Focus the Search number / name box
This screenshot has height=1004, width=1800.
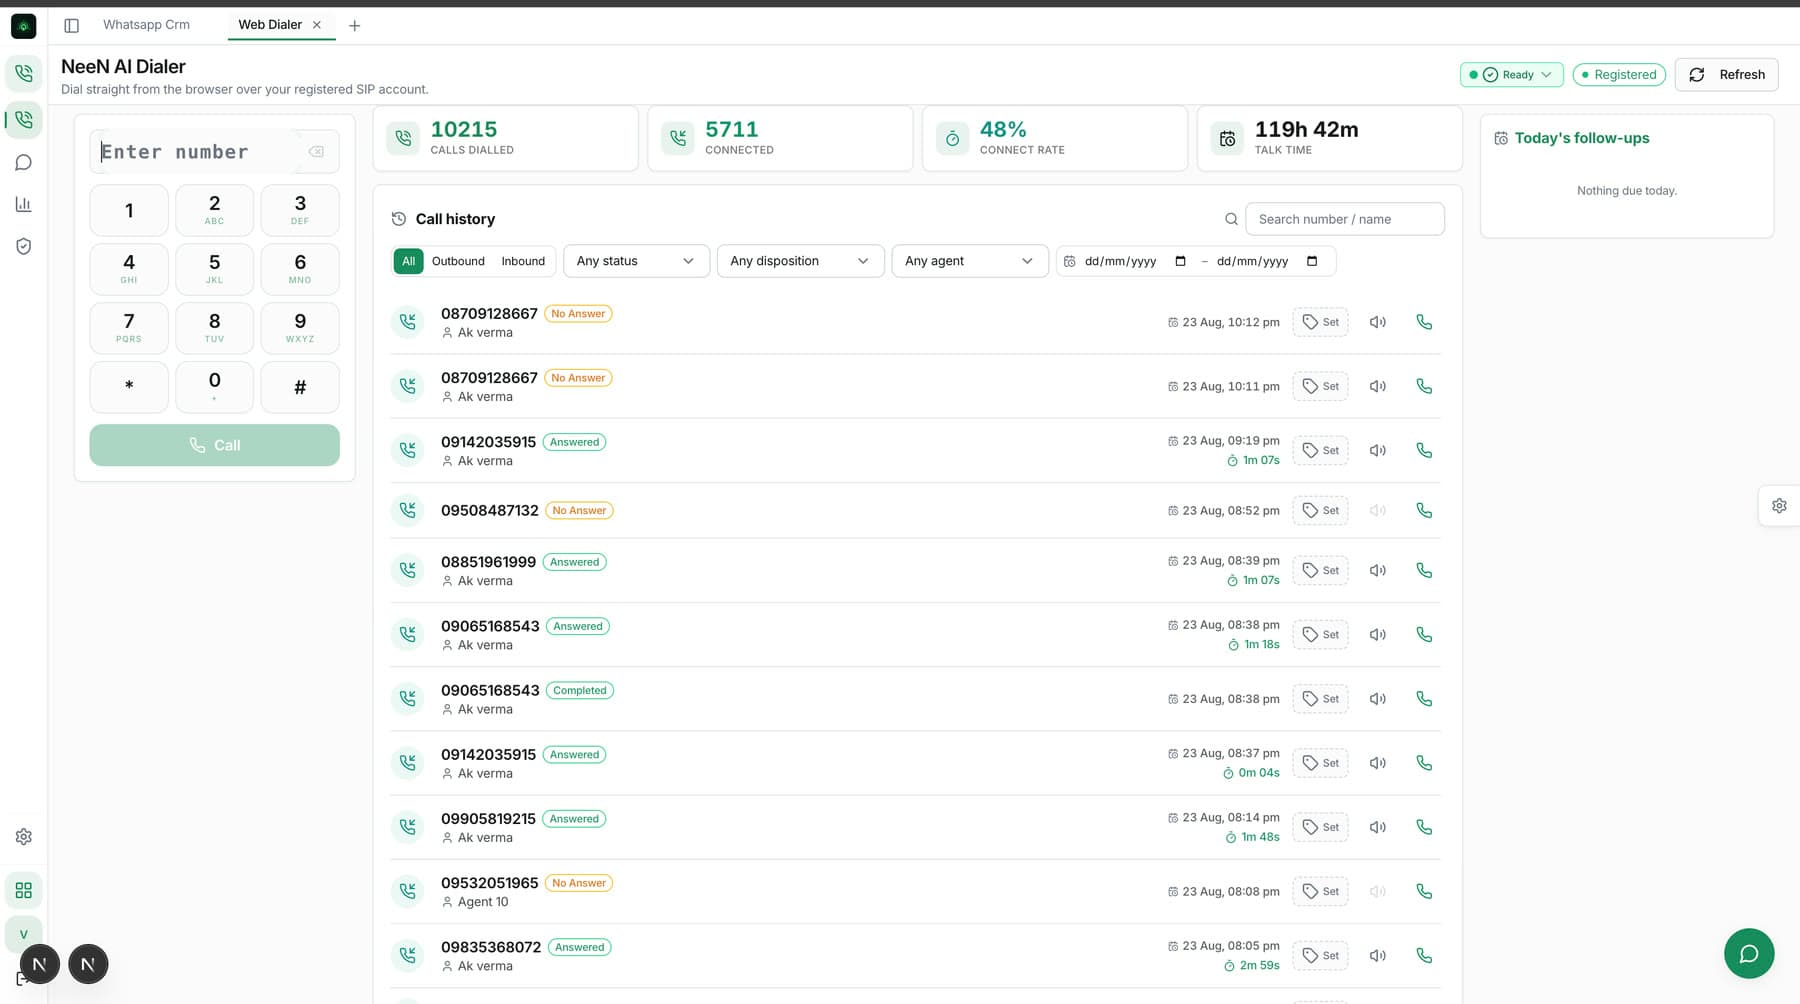click(1344, 219)
